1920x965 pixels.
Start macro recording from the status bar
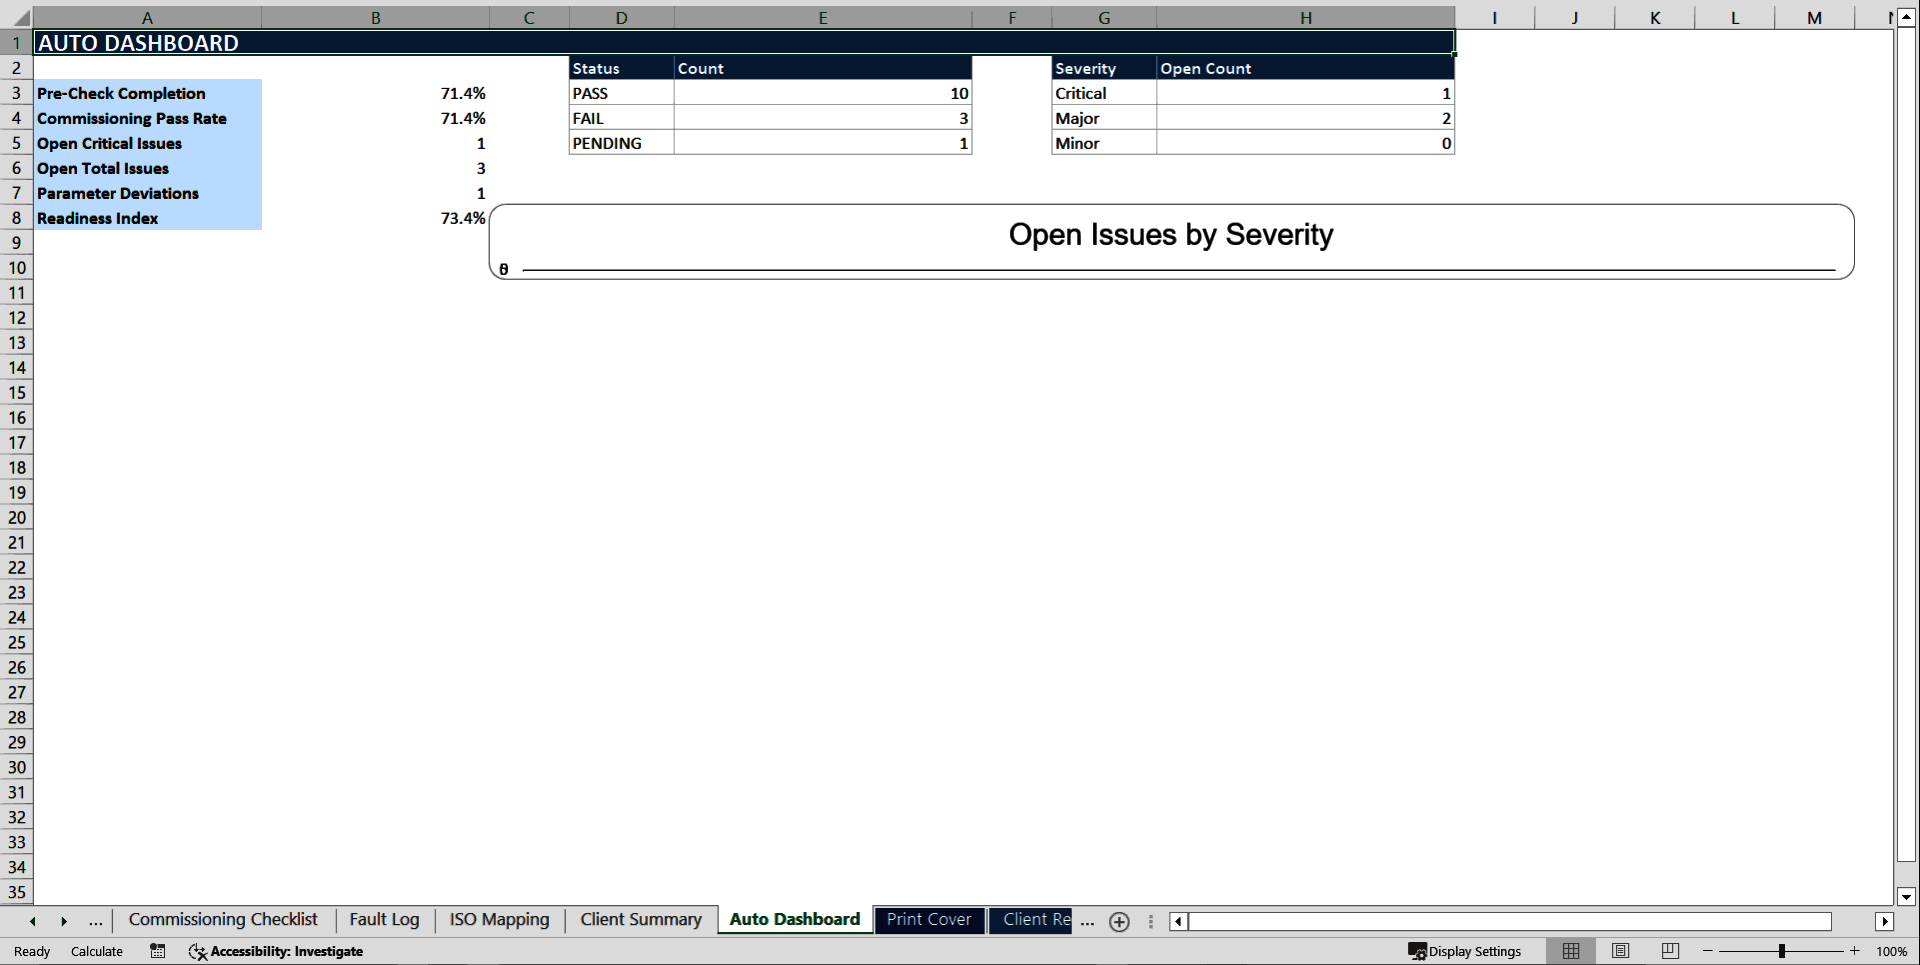(x=157, y=951)
